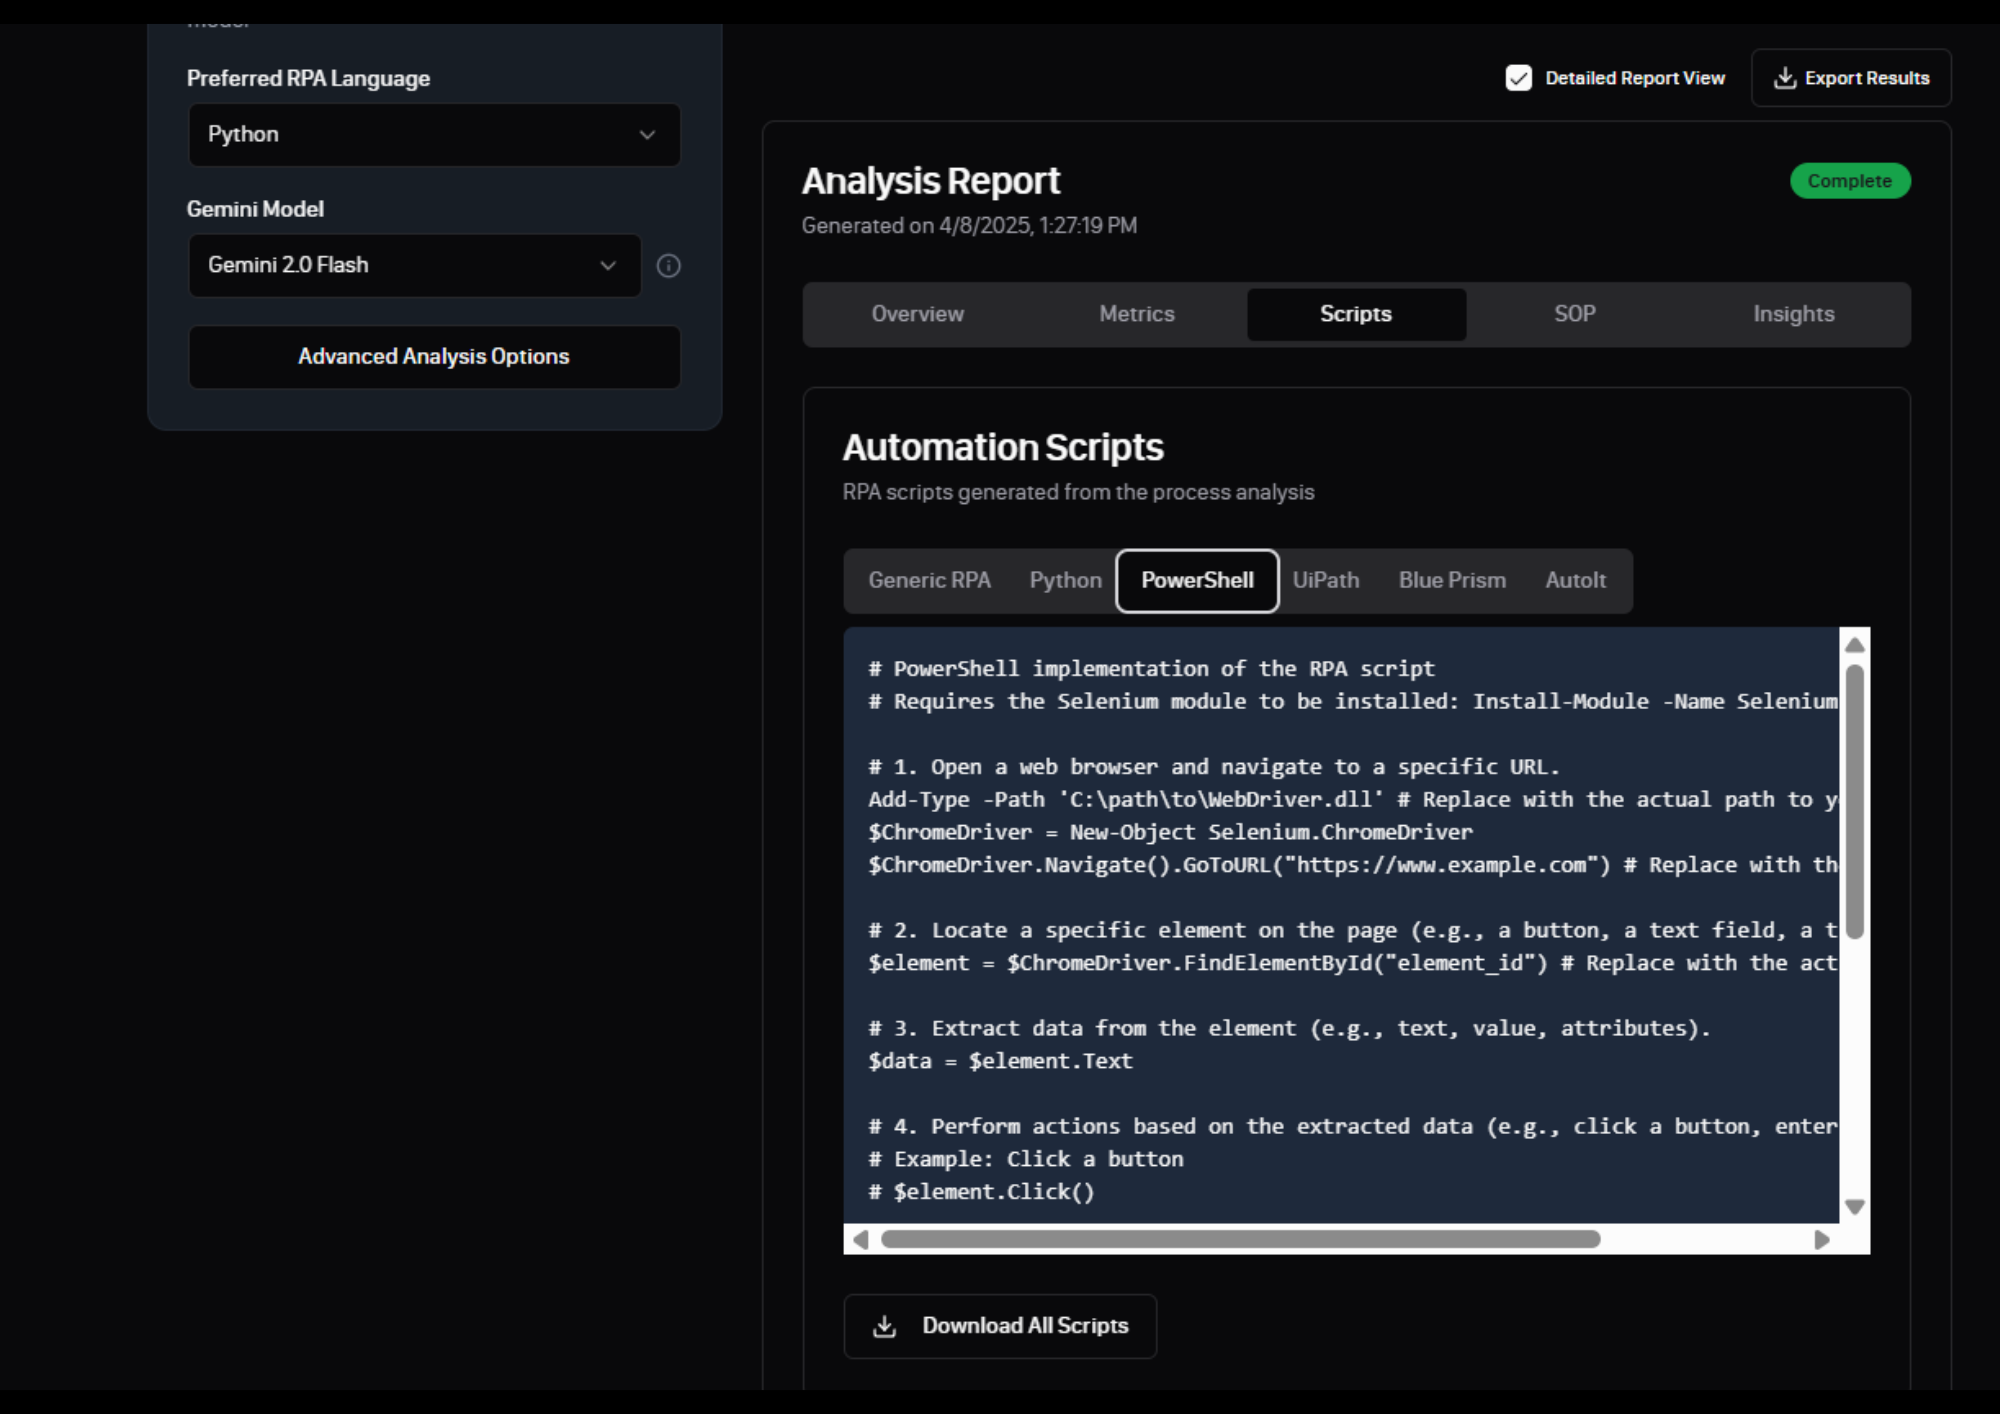This screenshot has height=1414, width=2000.
Task: Click the code scrollbar down arrow
Action: click(x=1854, y=1207)
